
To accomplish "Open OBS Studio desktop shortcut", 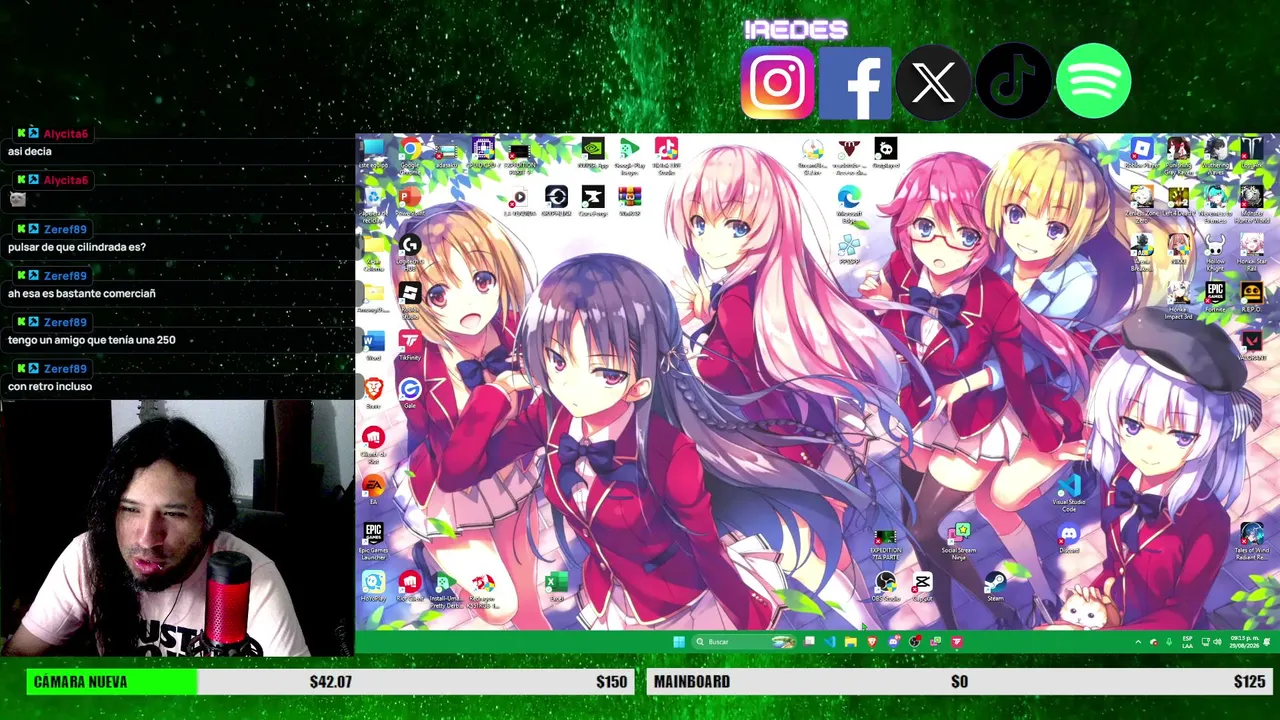I will point(886,586).
